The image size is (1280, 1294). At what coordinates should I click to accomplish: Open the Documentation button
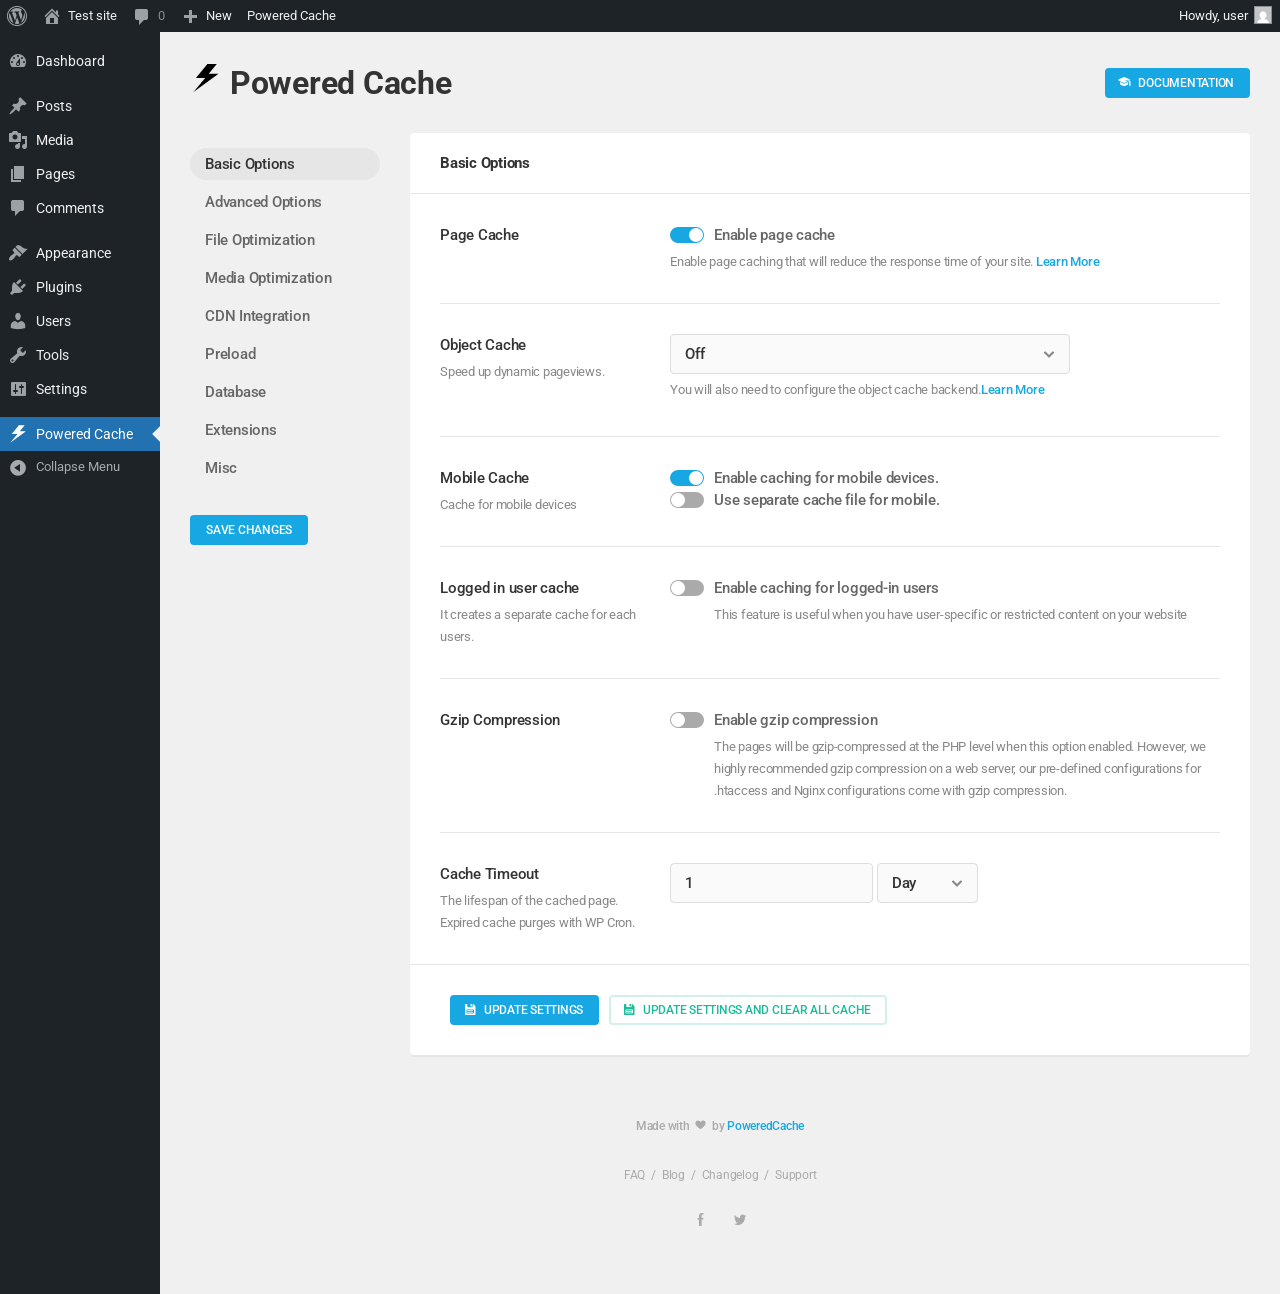1177,83
